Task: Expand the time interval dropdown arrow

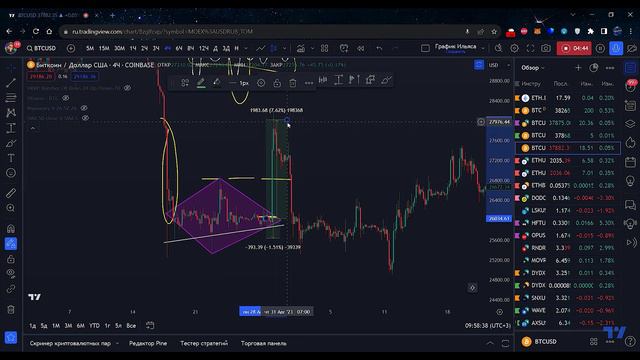Action: coord(246,48)
